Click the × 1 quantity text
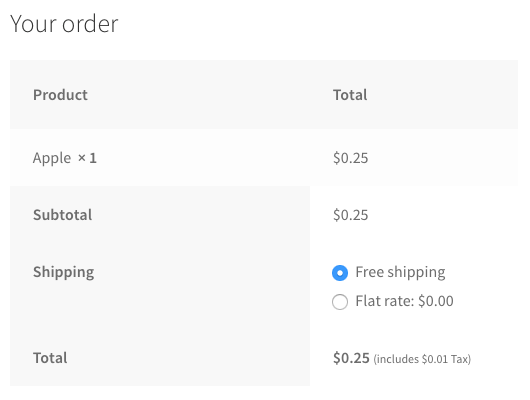 click(x=87, y=158)
